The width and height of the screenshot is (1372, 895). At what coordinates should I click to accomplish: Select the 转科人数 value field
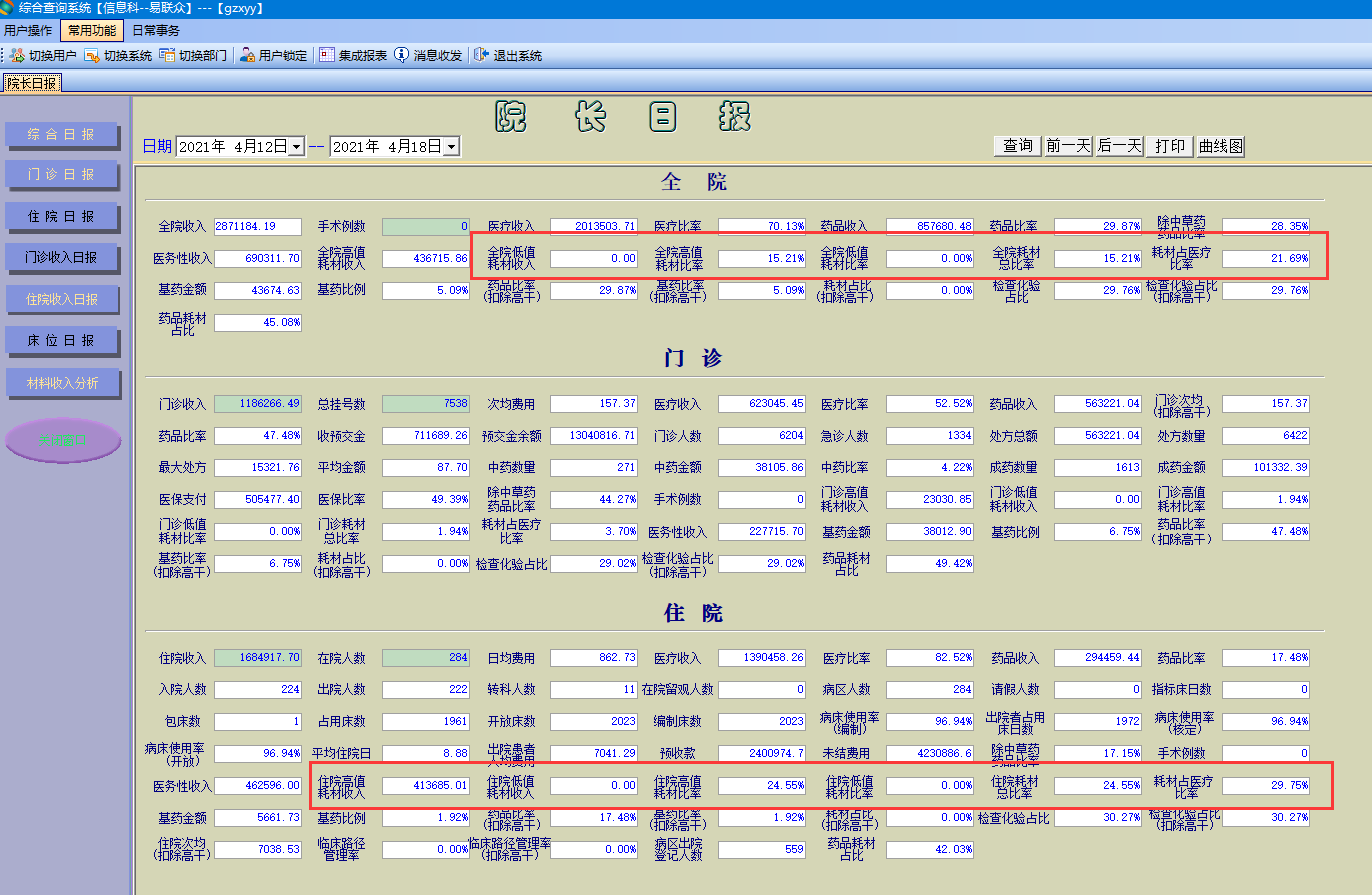click(x=594, y=690)
